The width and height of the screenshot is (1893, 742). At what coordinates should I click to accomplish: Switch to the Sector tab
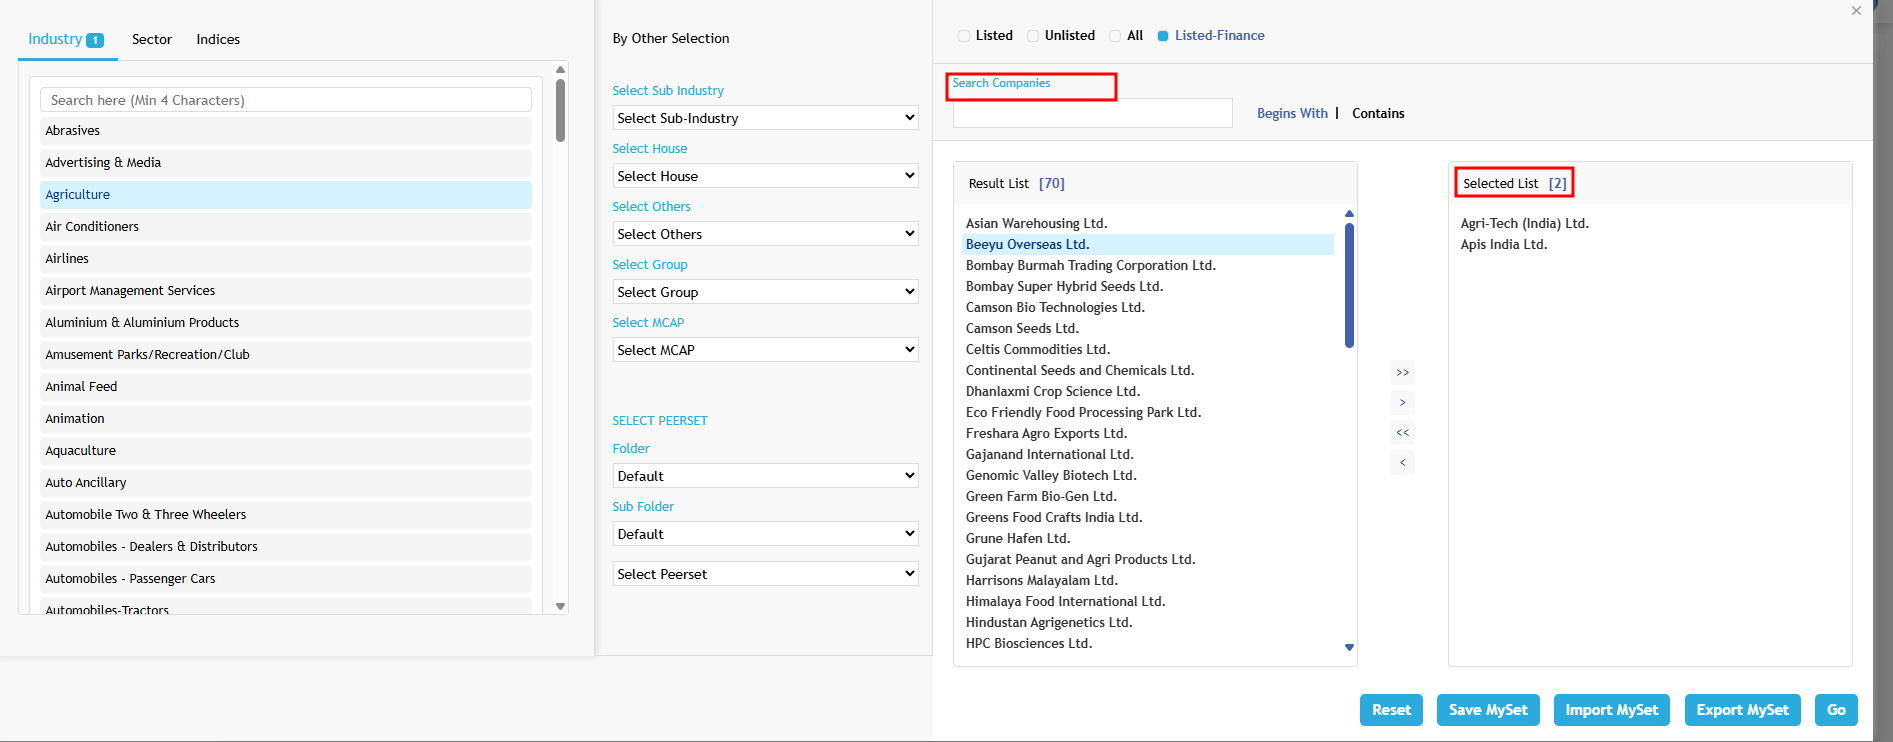point(152,40)
